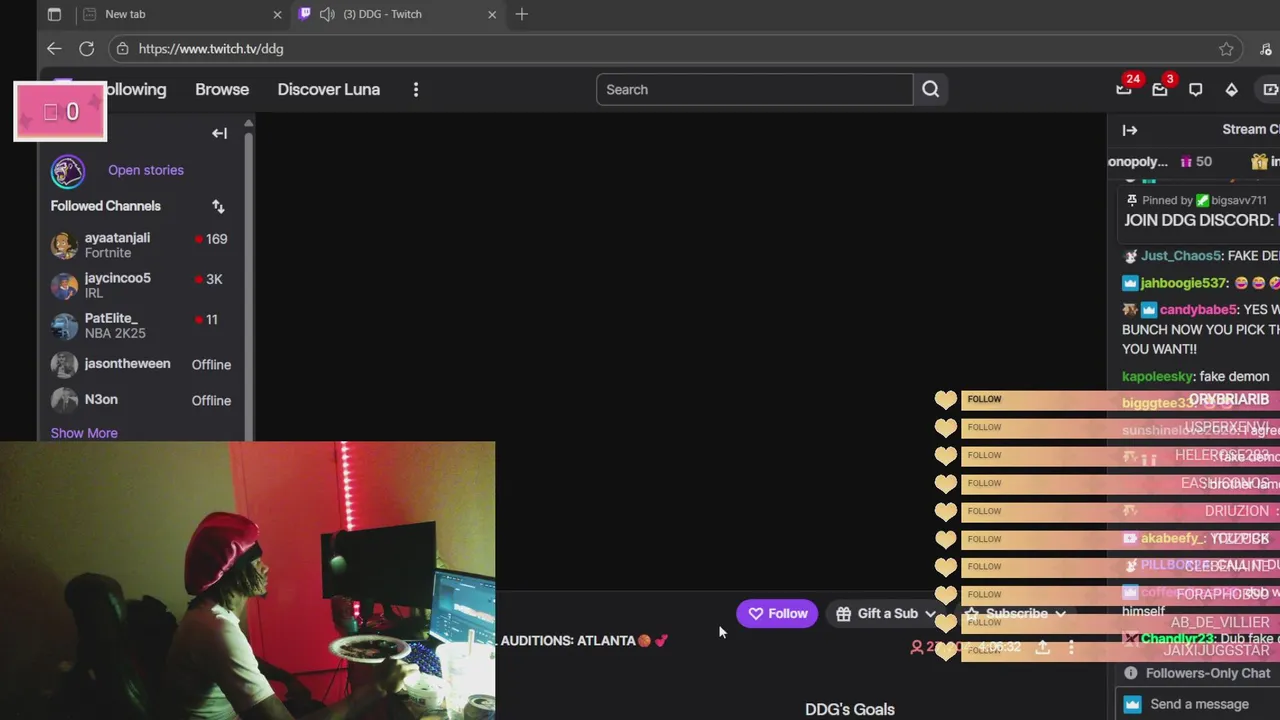Click the gold gift leaderboard icon
Screen dimensions: 1280x720
(1260, 161)
